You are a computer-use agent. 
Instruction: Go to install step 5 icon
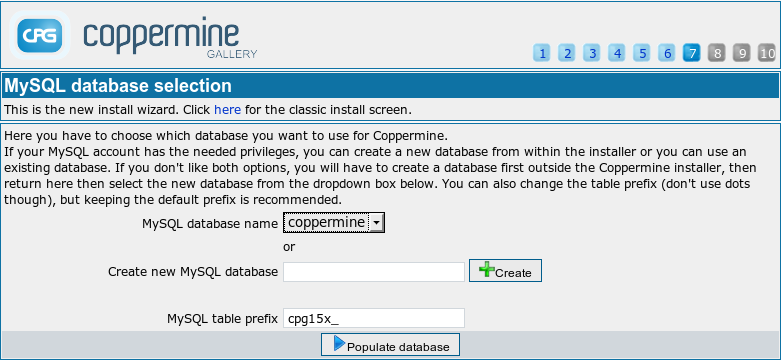642,52
